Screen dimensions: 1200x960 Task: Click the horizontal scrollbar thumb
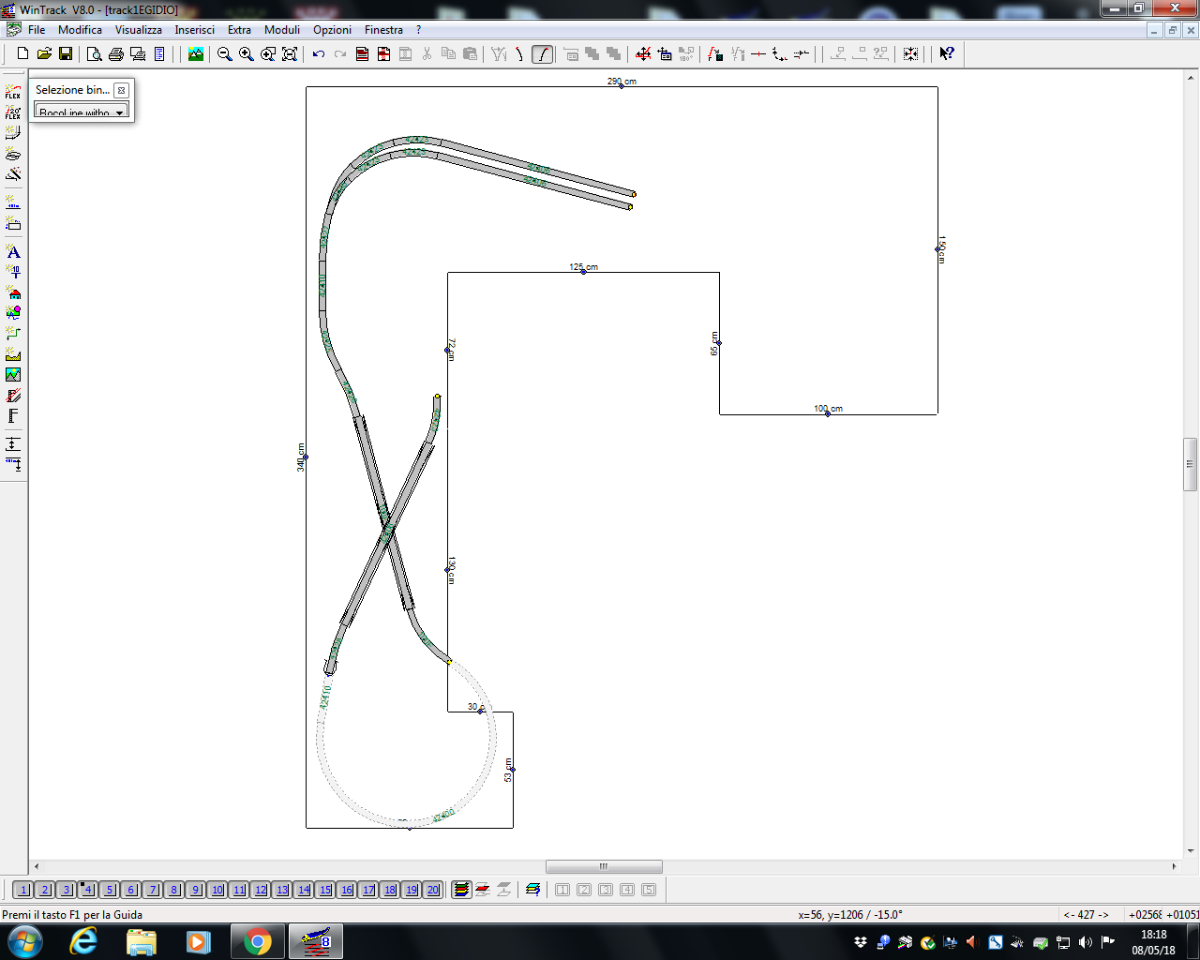pyautogui.click(x=603, y=867)
